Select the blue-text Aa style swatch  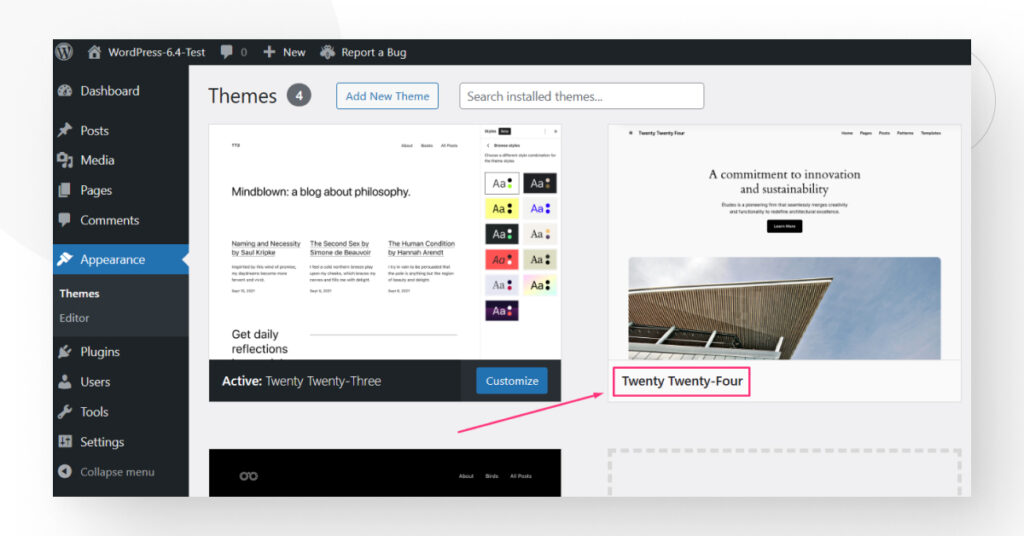[x=539, y=209]
